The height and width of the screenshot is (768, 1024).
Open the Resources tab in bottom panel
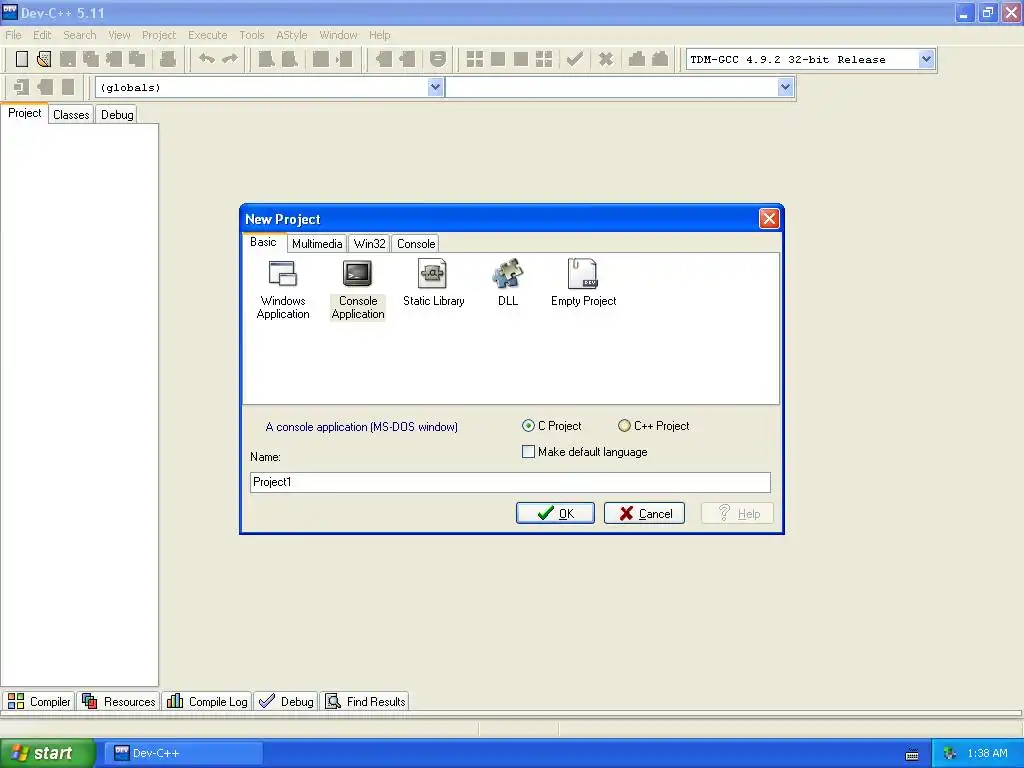click(119, 701)
